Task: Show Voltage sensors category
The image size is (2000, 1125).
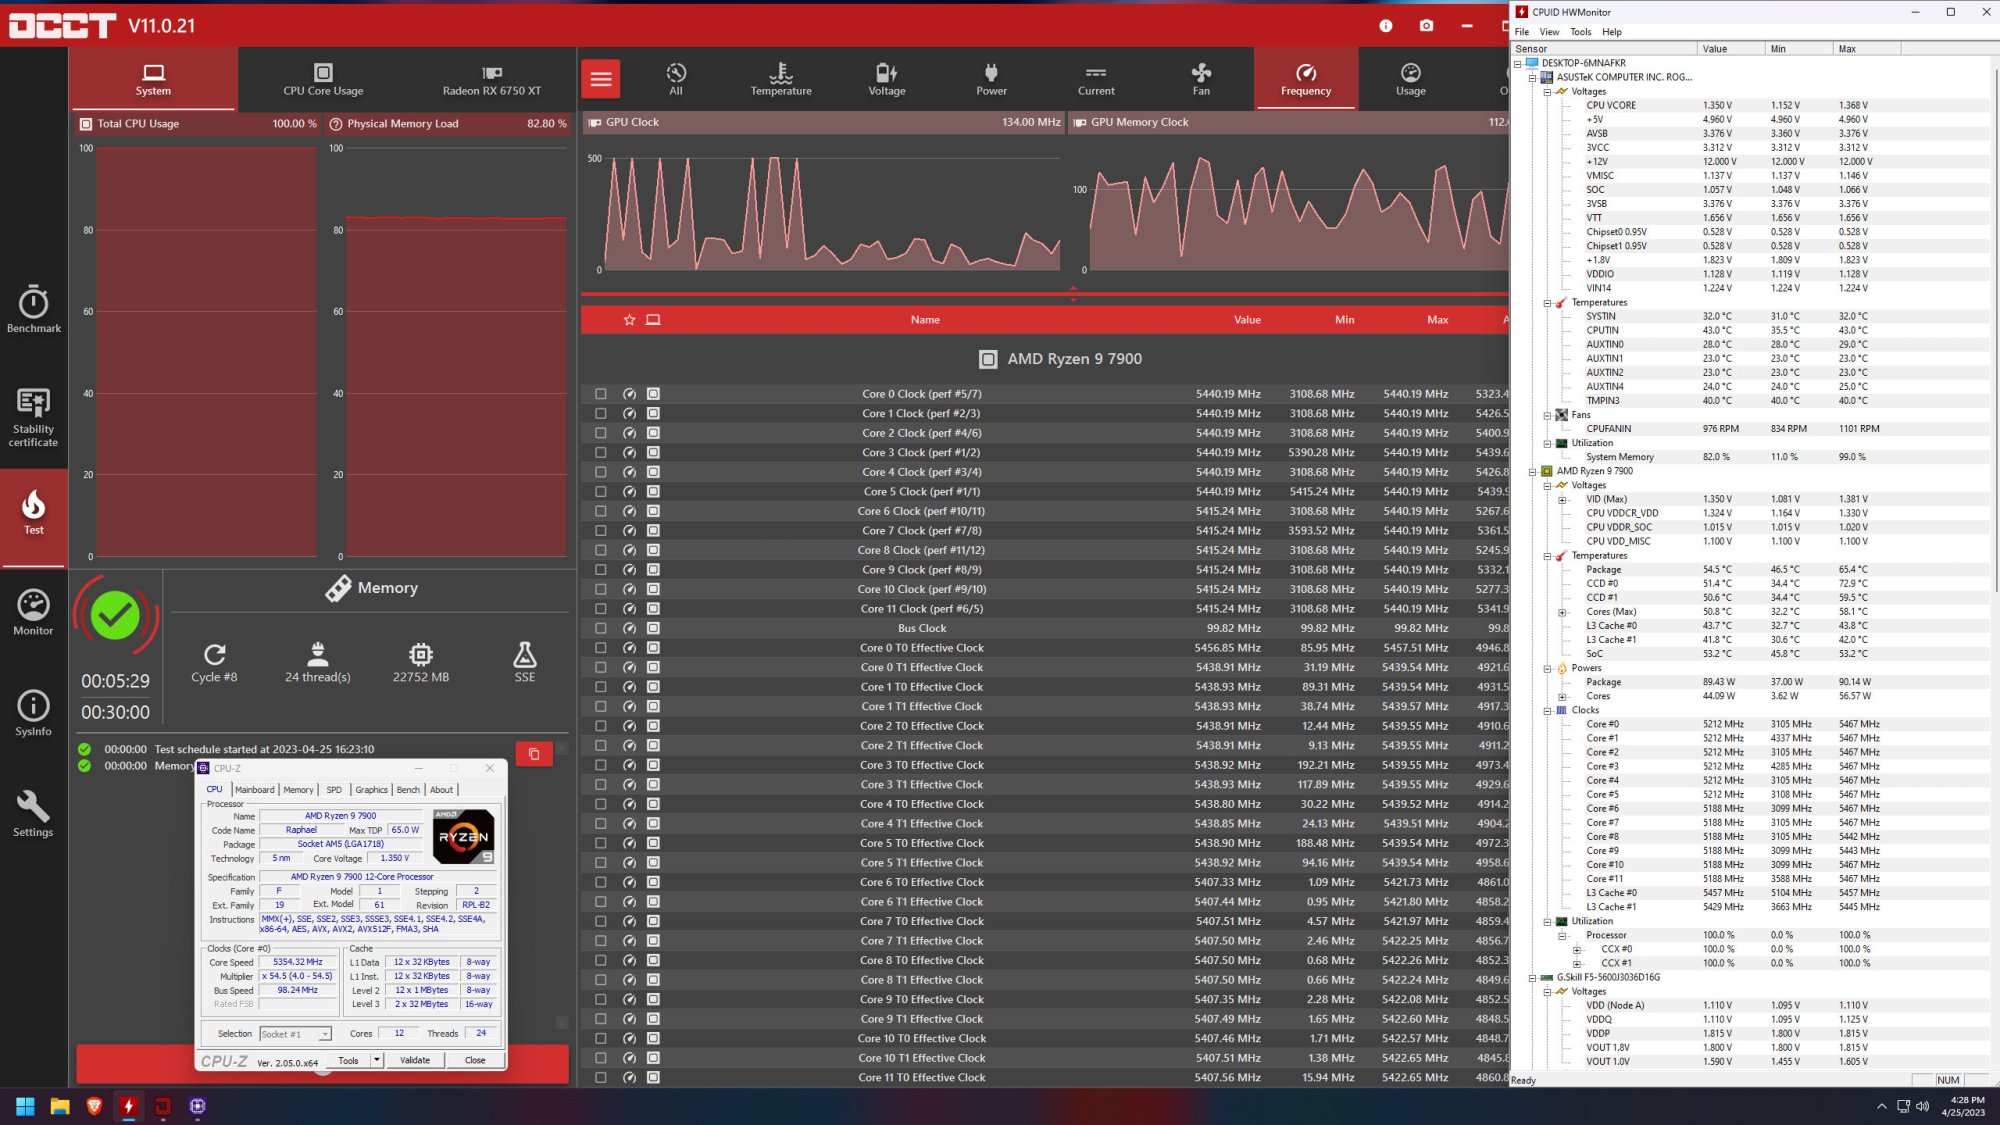Action: coord(886,79)
